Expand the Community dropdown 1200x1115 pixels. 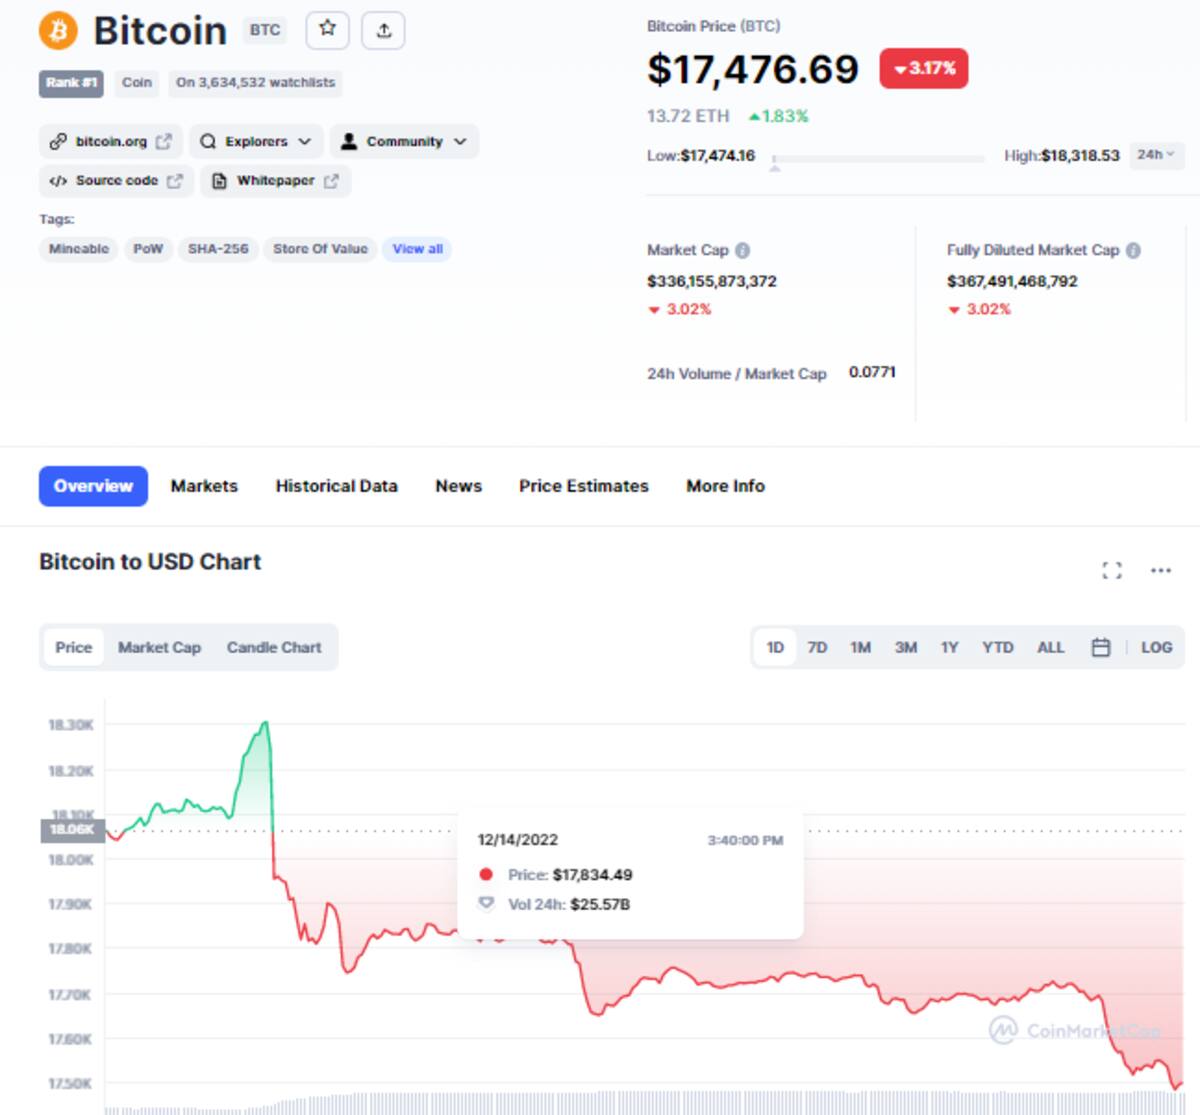click(404, 141)
